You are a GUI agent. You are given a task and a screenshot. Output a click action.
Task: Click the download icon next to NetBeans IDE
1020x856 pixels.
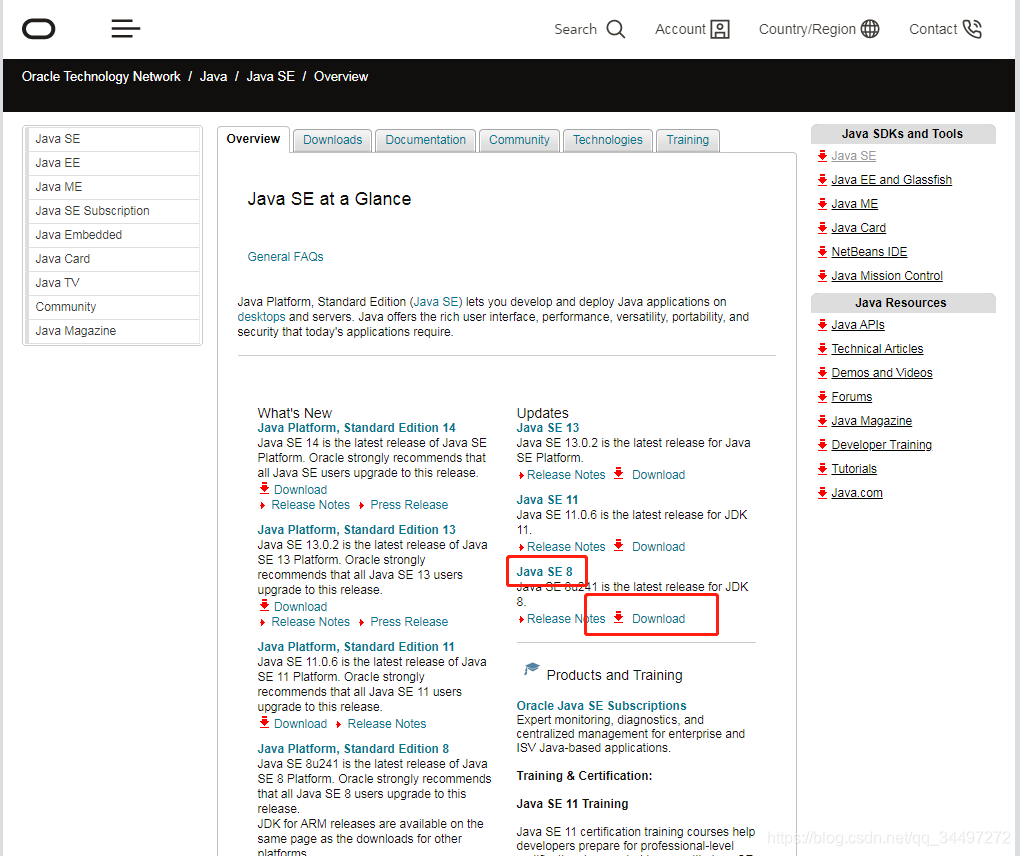click(x=822, y=251)
